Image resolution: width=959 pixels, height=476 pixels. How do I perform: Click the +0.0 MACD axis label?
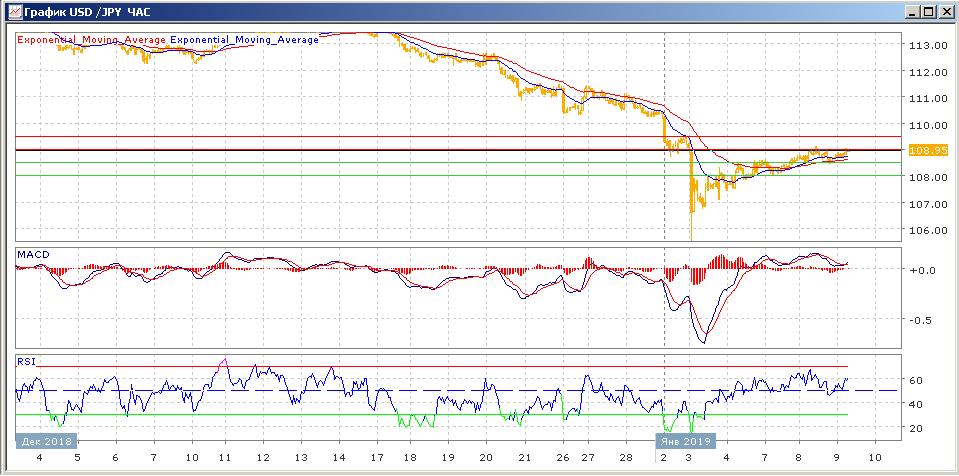(x=921, y=270)
